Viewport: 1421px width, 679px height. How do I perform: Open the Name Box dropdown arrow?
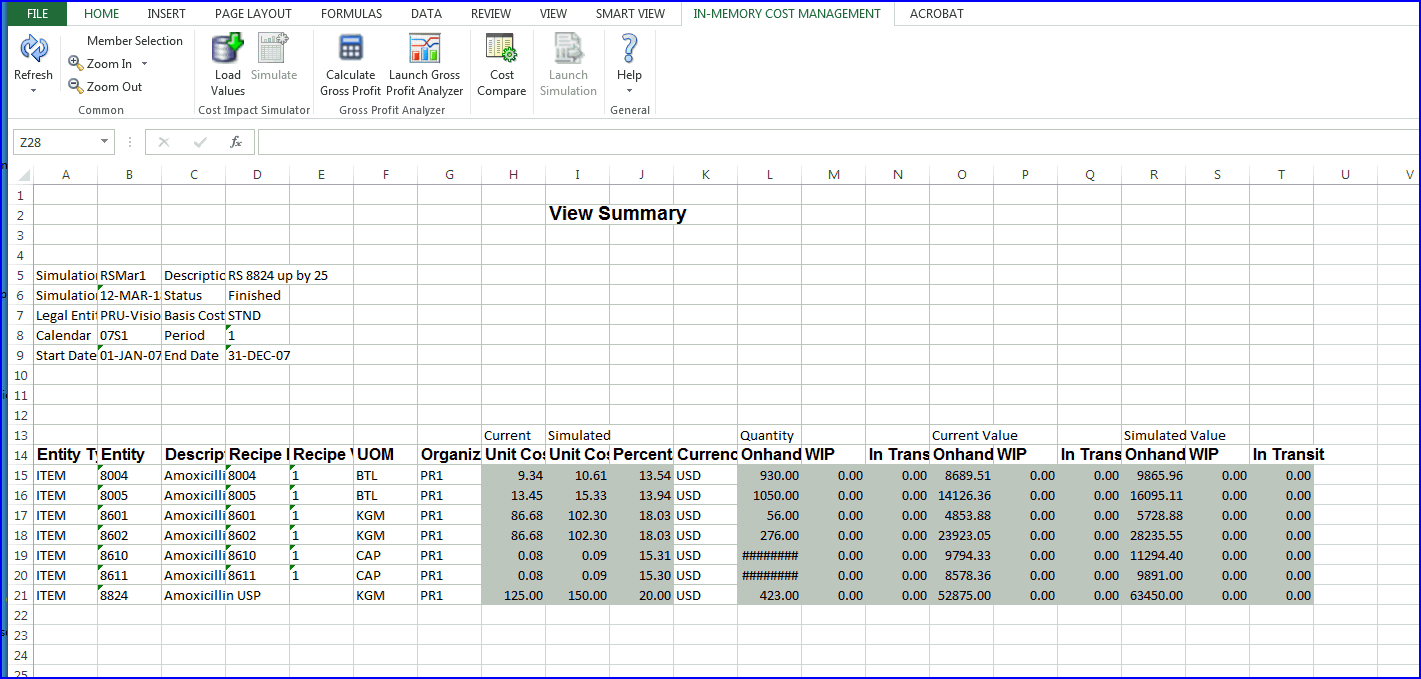click(x=105, y=142)
